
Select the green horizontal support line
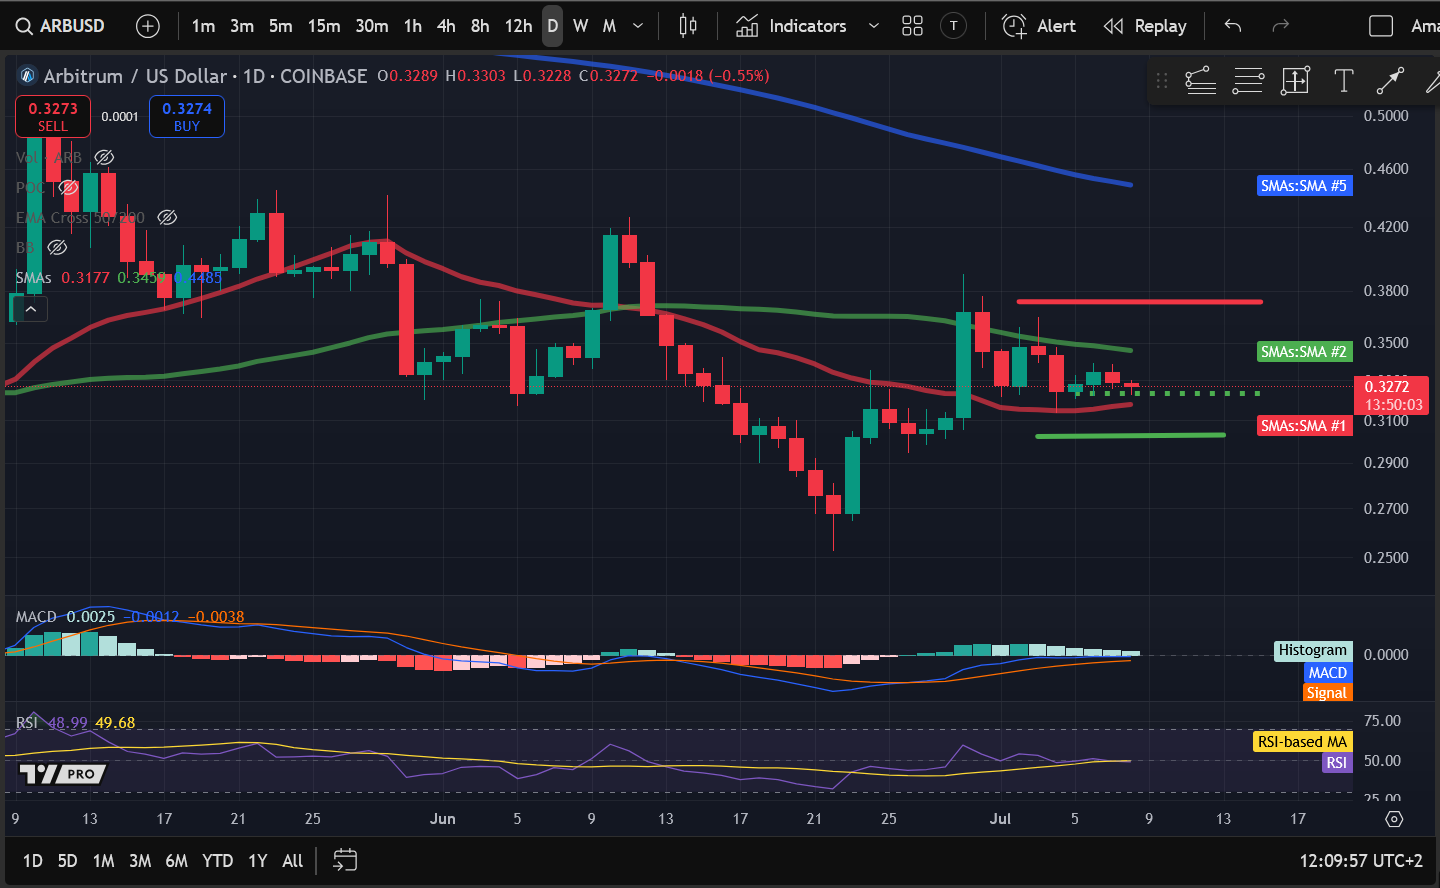tap(1130, 435)
